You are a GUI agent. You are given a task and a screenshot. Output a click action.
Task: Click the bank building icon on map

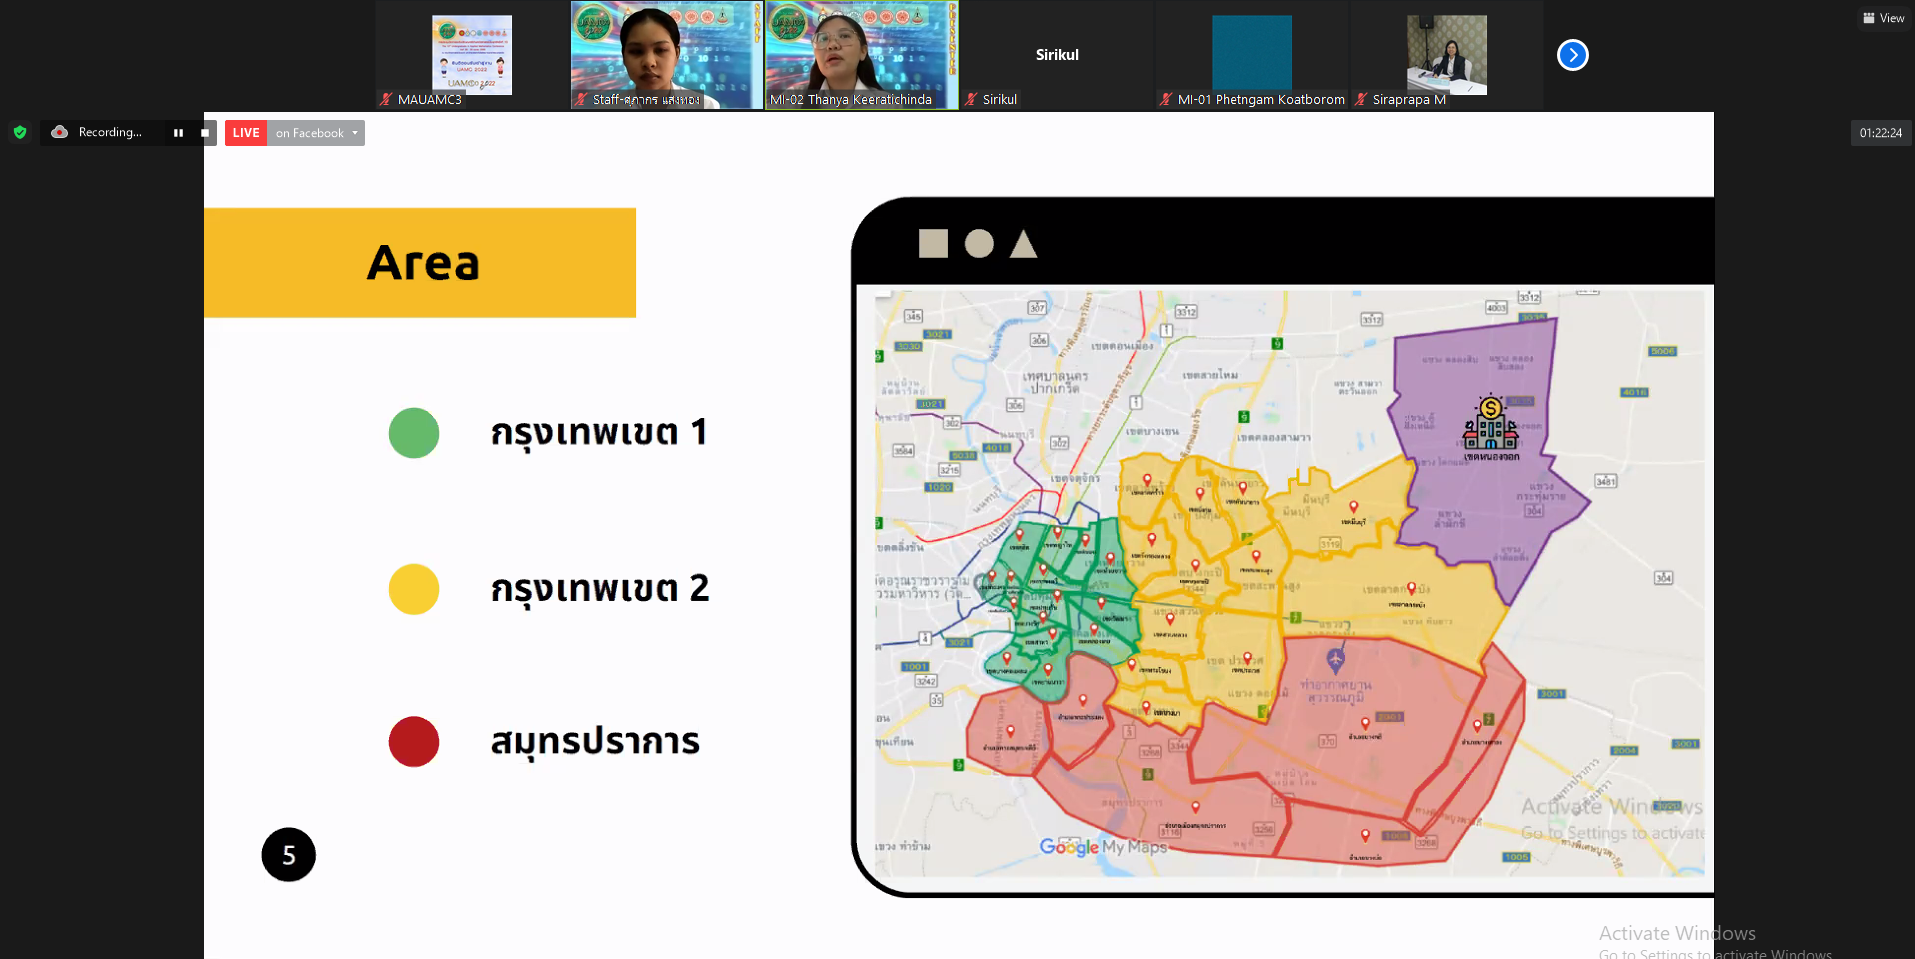[x=1490, y=424]
